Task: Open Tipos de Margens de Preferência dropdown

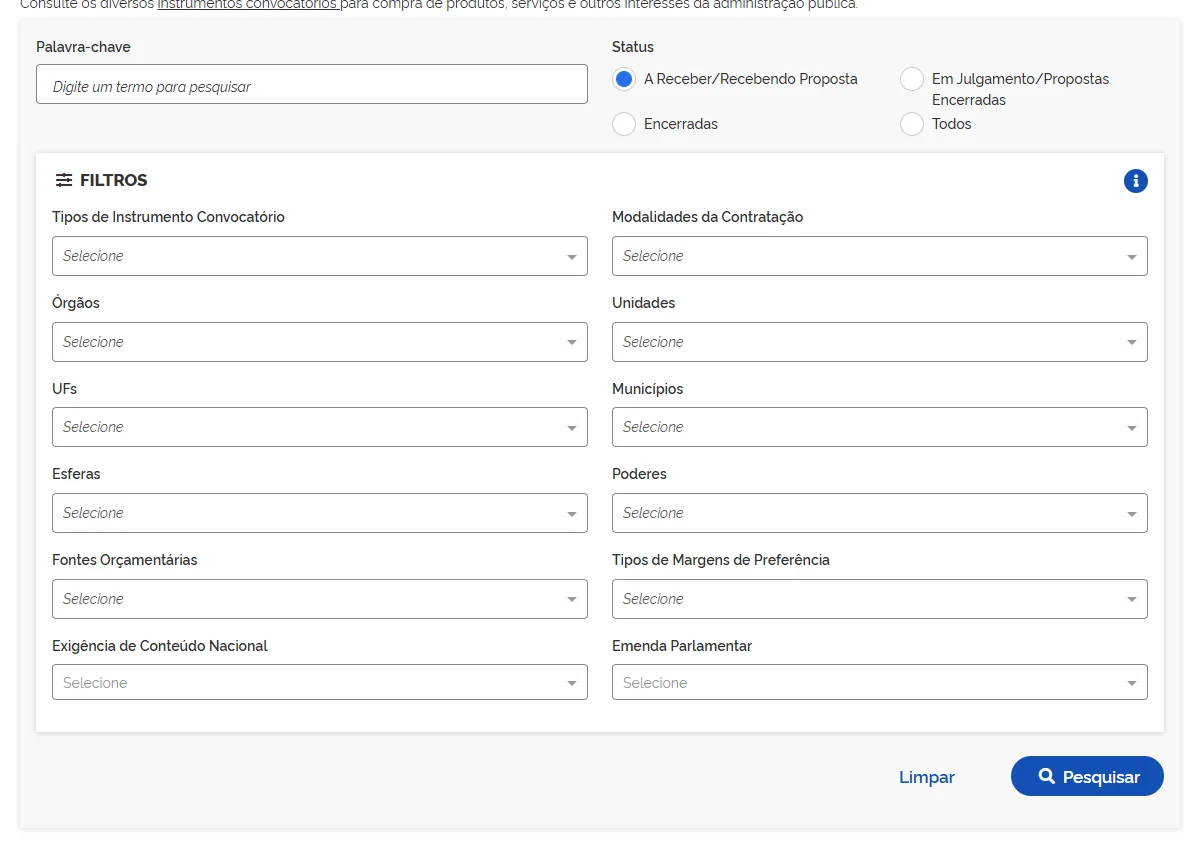Action: click(880, 599)
